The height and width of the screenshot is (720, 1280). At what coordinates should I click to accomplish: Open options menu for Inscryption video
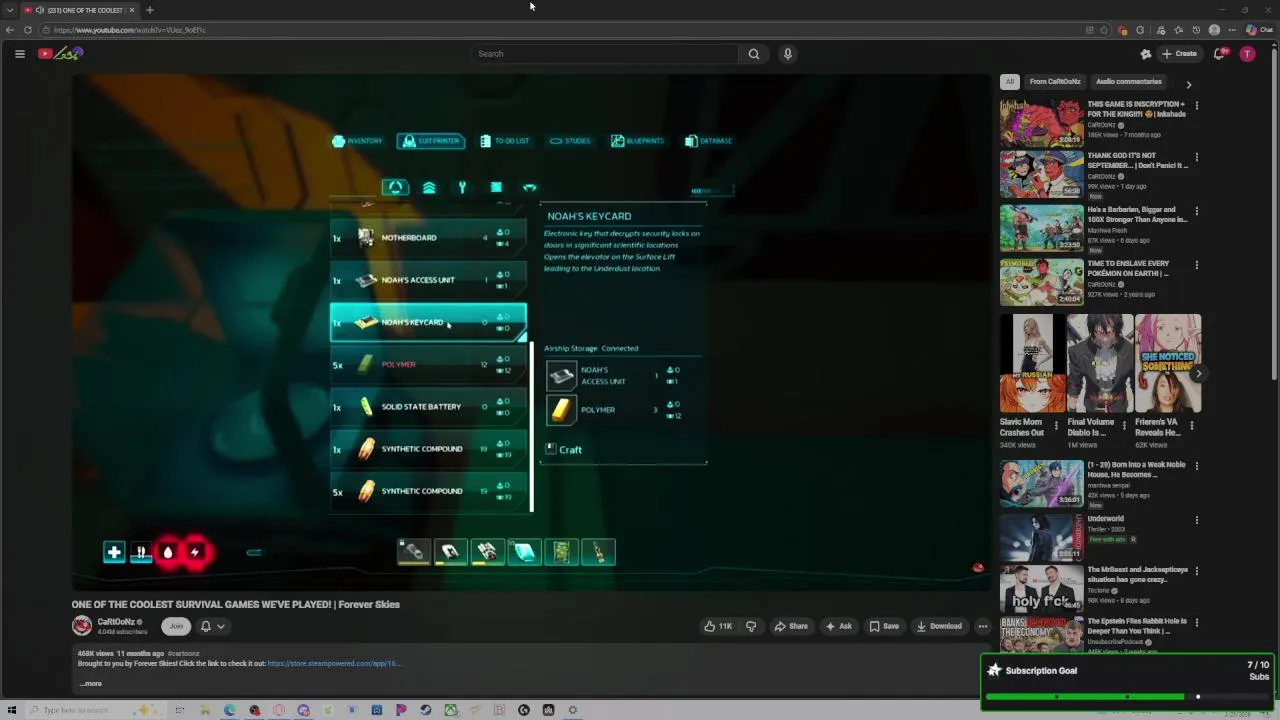point(1196,105)
